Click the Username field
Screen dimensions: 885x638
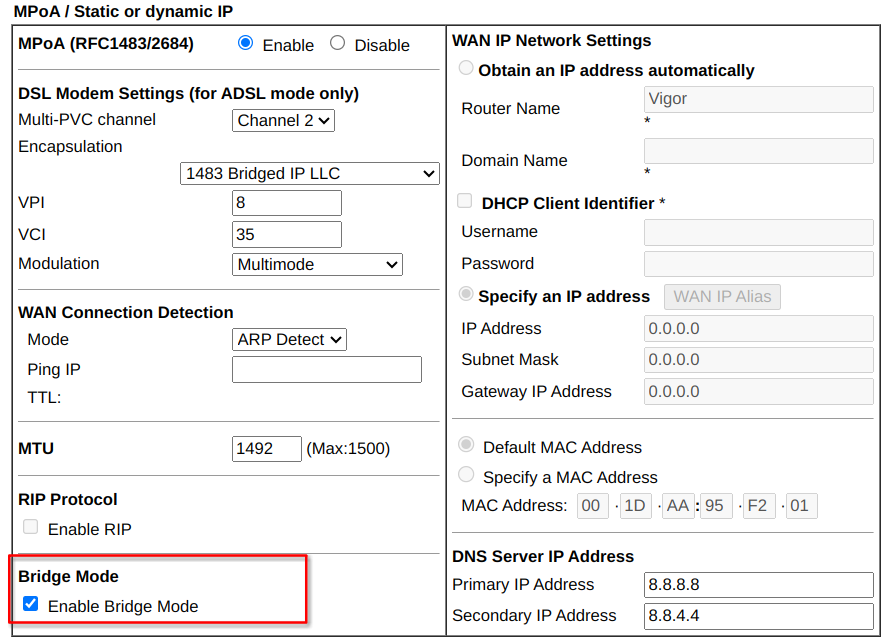pos(759,232)
